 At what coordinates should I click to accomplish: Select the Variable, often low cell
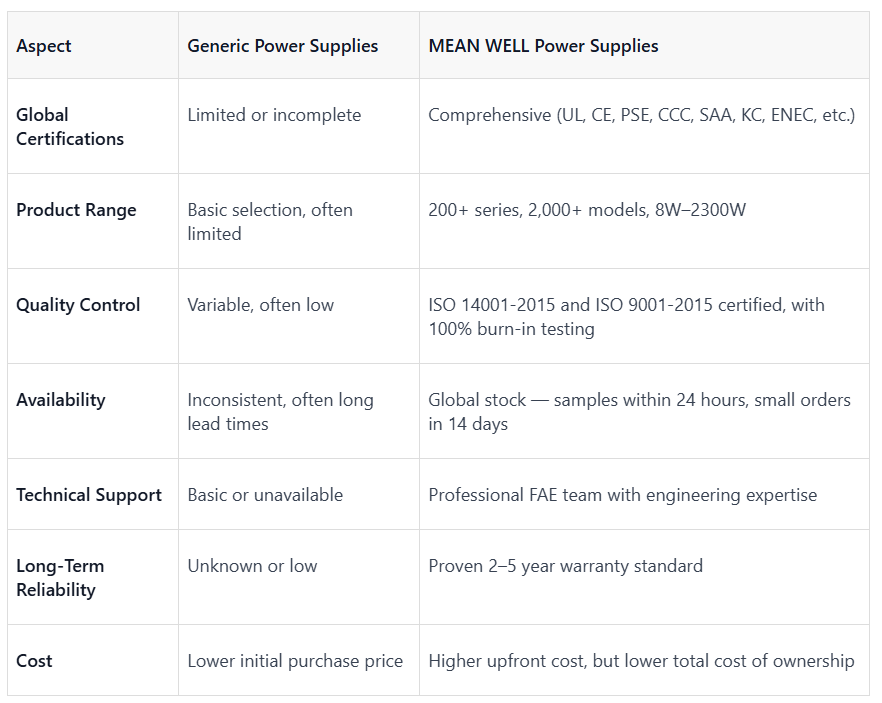(260, 305)
